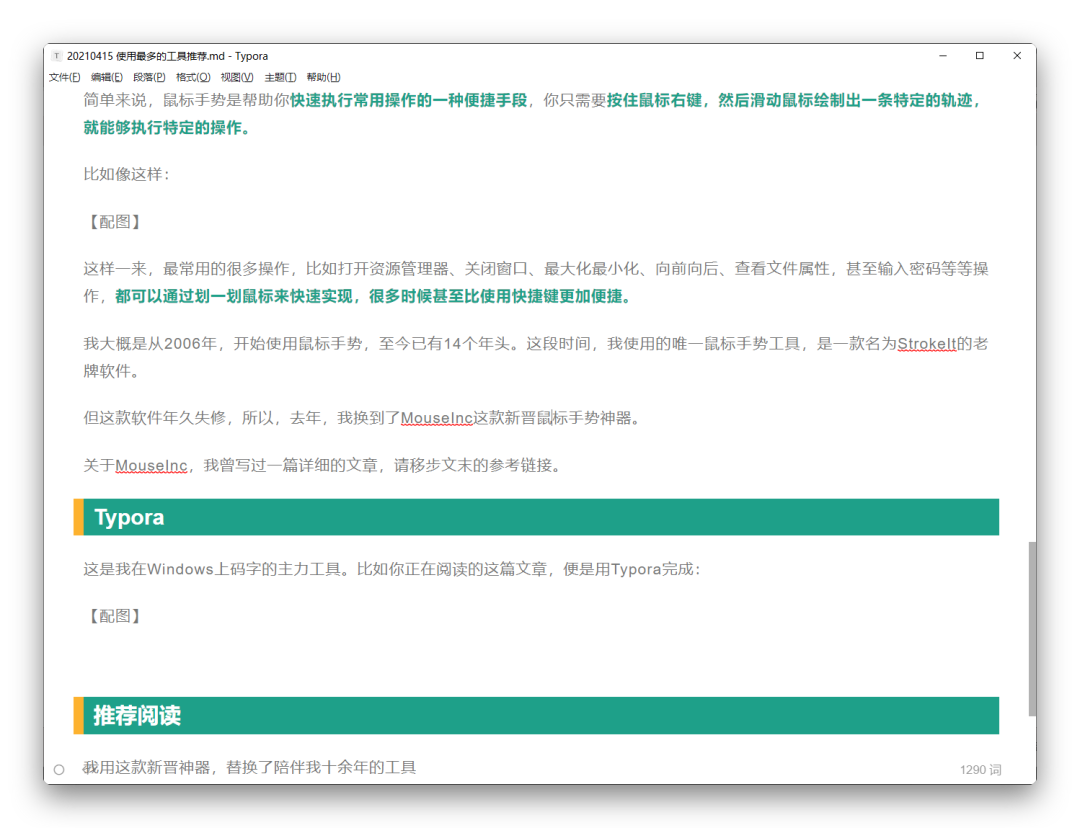1080x828 pixels.
Task: Click the 推荐阅读 heading
Action: 137,715
